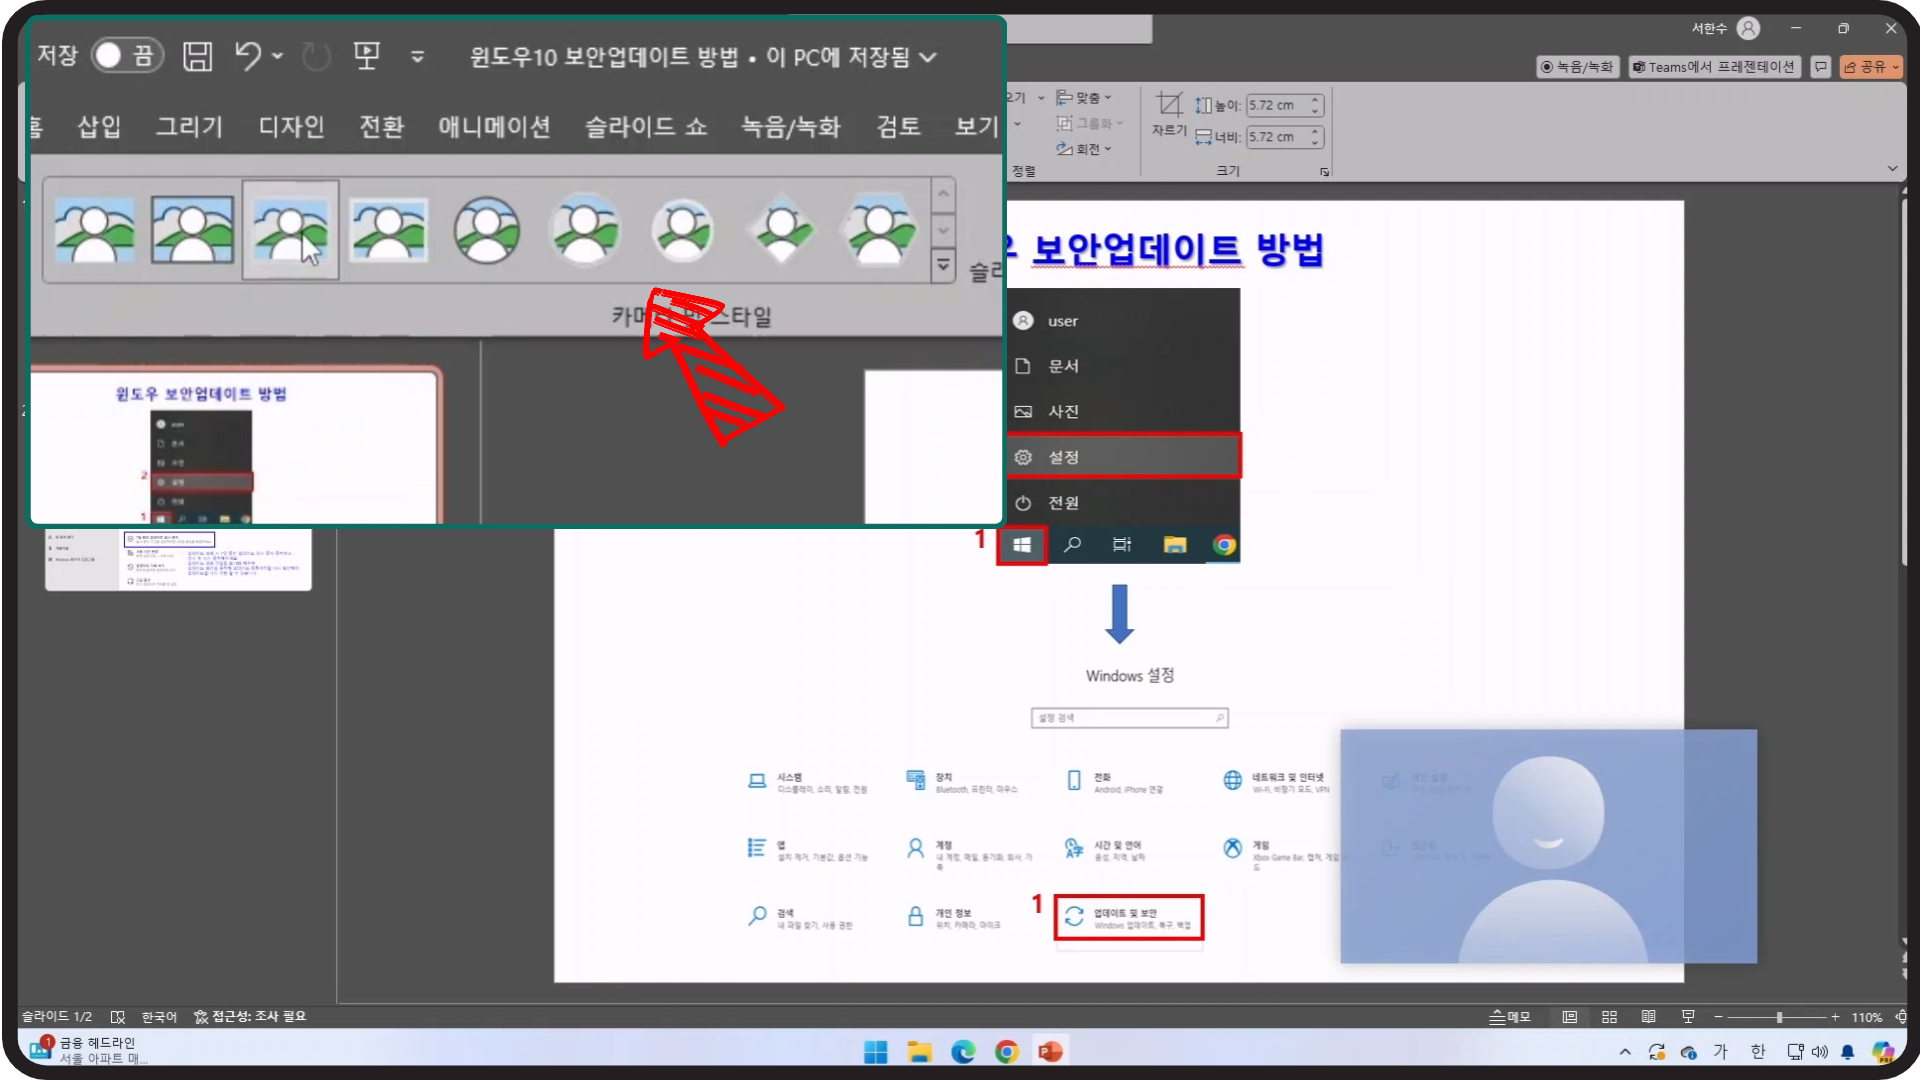The image size is (1920, 1080).
Task: Open the 애니메이션 ribbon tab
Action: [494, 127]
